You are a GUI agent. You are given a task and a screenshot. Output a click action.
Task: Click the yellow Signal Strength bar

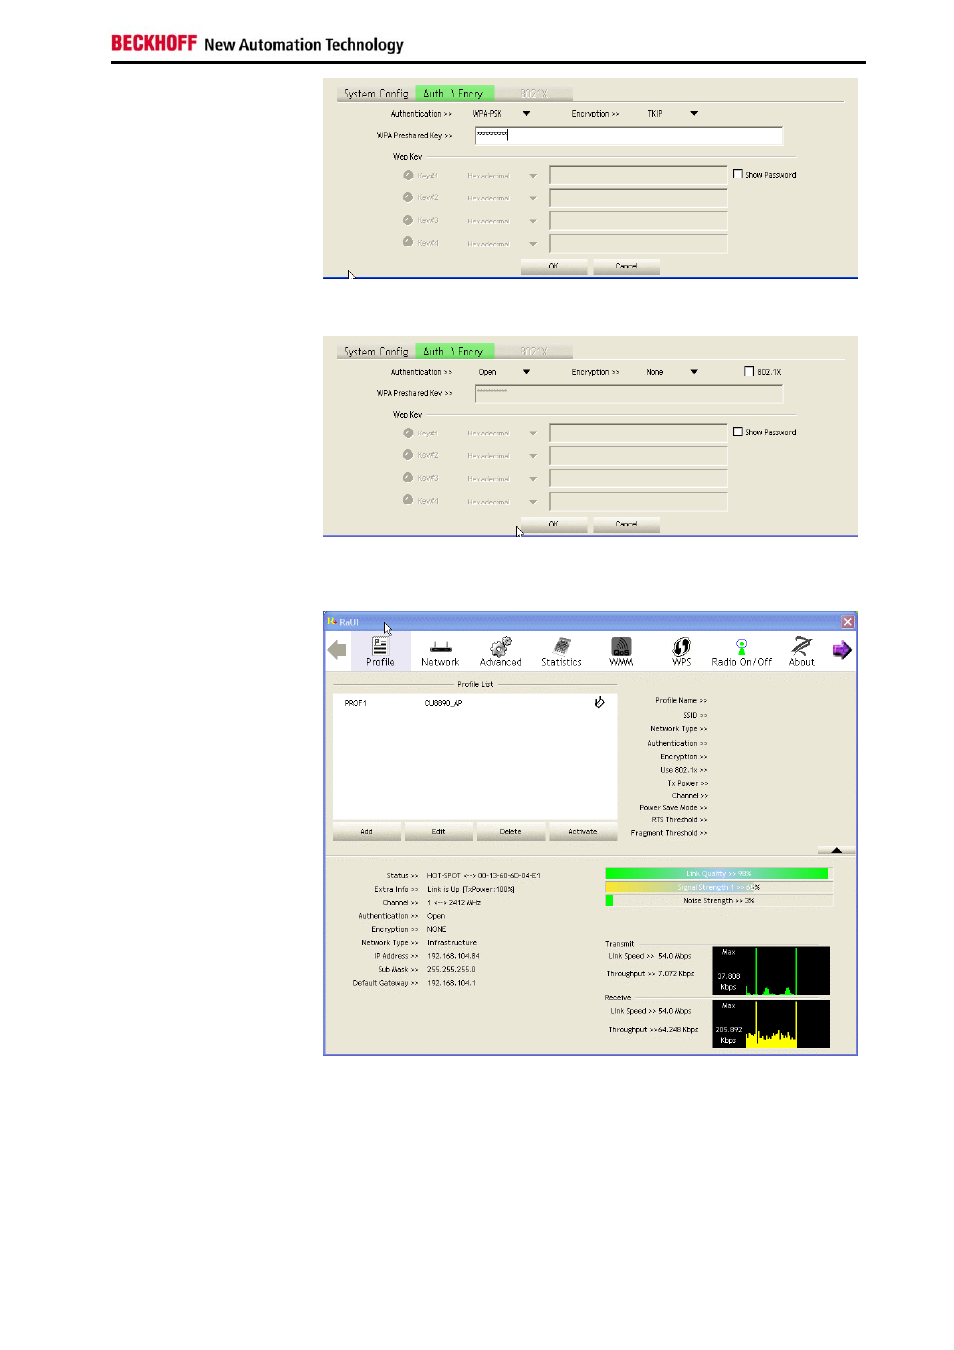coord(717,887)
